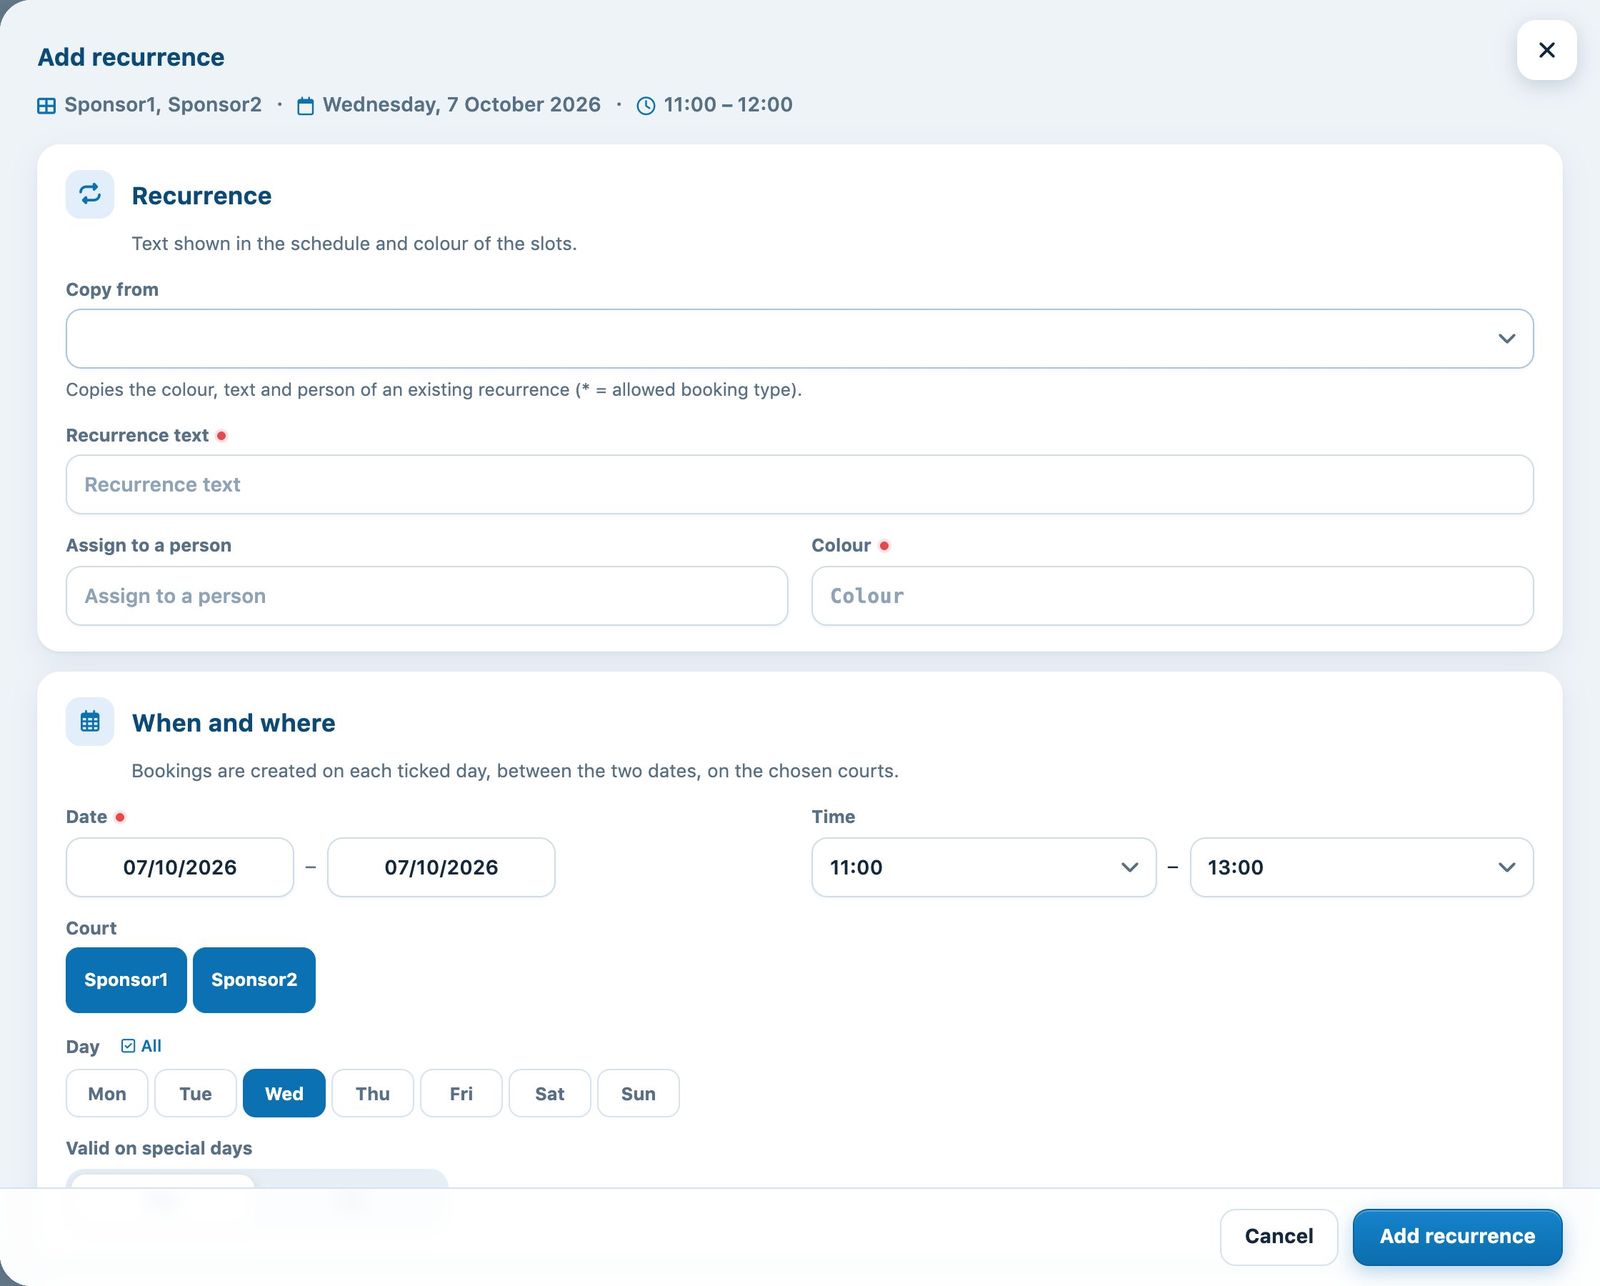This screenshot has height=1286, width=1600.
Task: Select Thu day
Action: click(373, 1093)
